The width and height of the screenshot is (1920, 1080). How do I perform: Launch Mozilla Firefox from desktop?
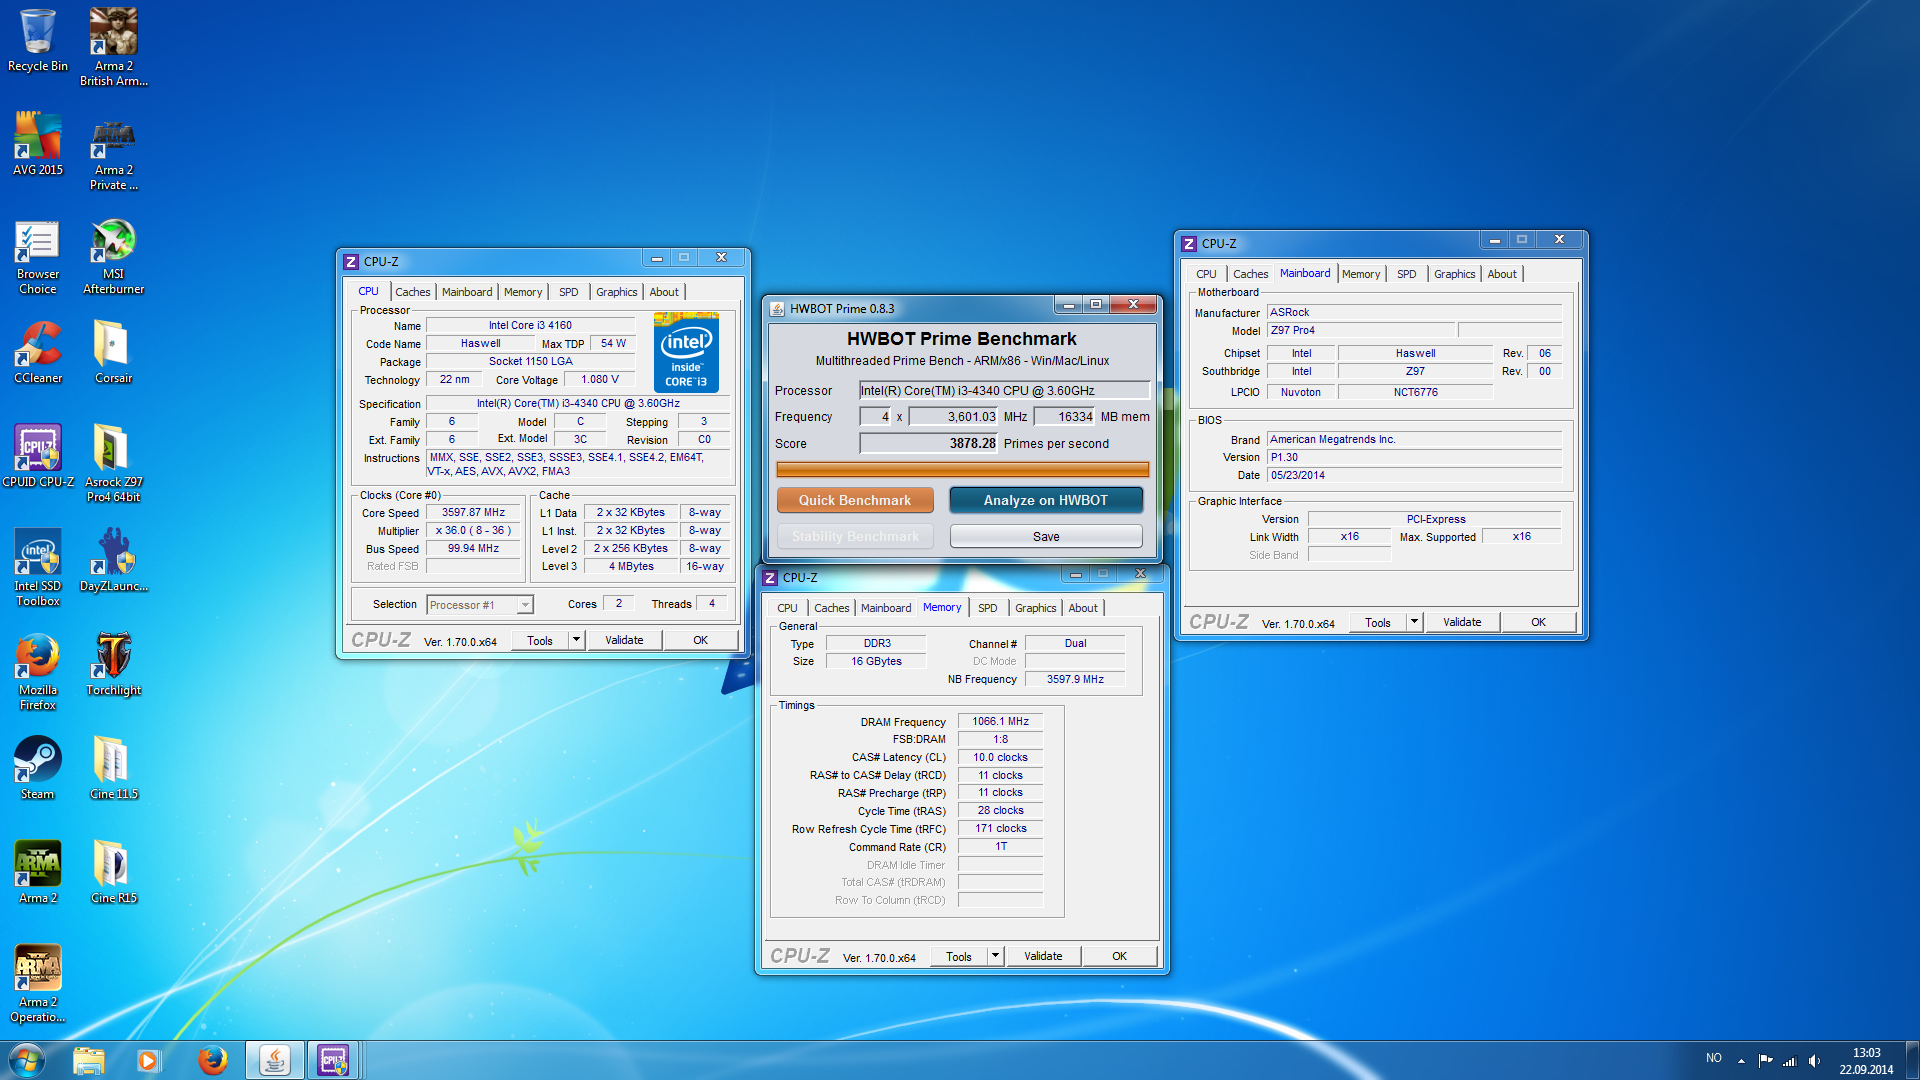[38, 670]
